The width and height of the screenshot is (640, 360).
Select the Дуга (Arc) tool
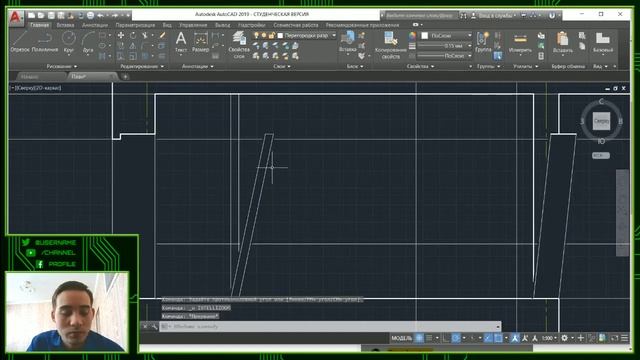88,42
